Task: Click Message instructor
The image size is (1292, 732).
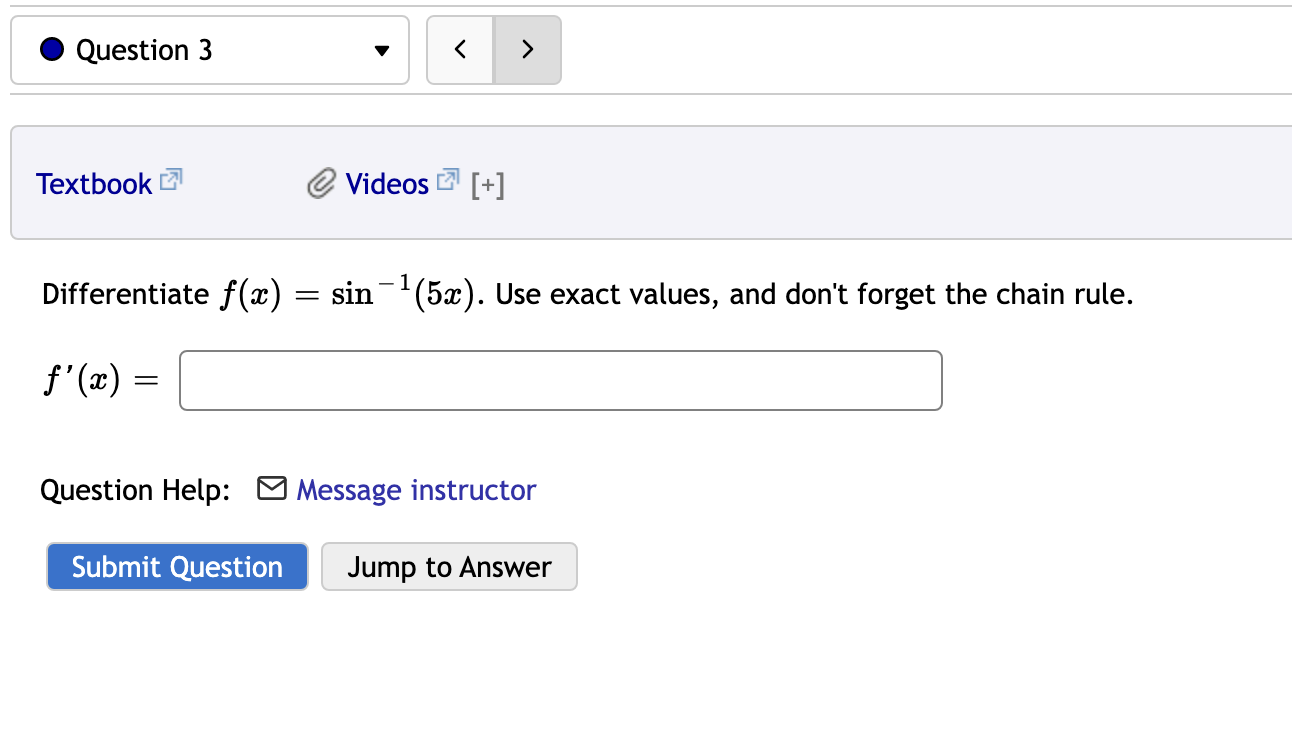Action: pyautogui.click(x=416, y=489)
